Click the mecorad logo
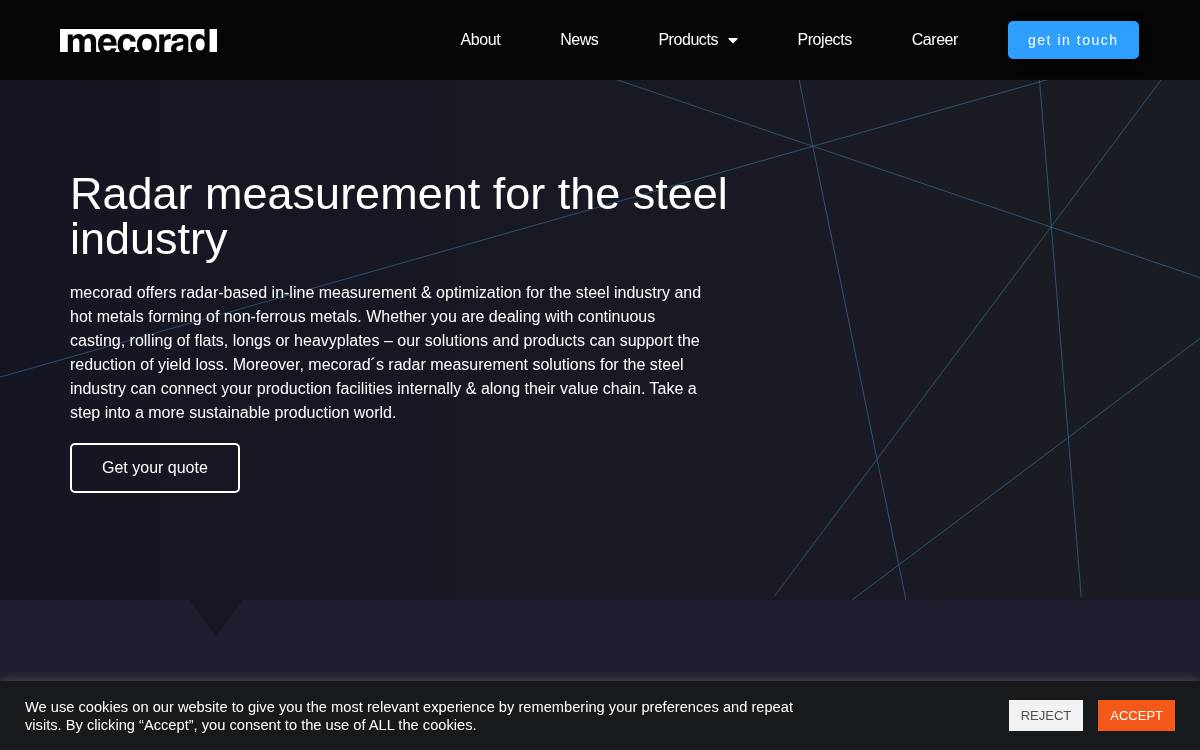Viewport: 1200px width, 750px height. click(x=138, y=40)
